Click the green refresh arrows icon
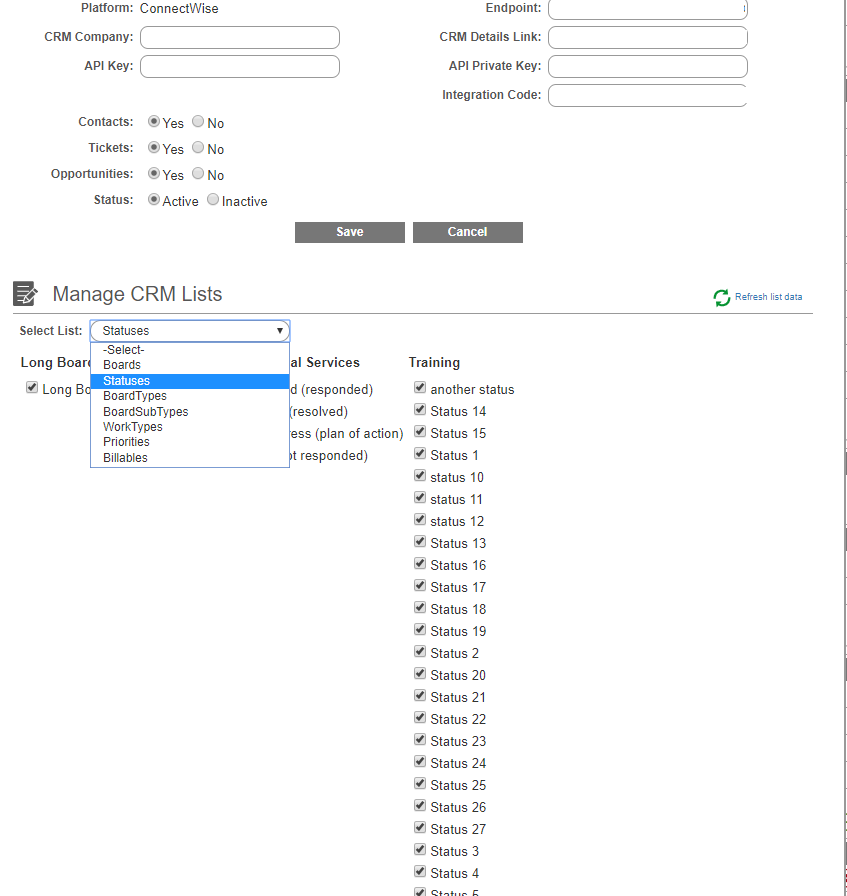 [722, 297]
